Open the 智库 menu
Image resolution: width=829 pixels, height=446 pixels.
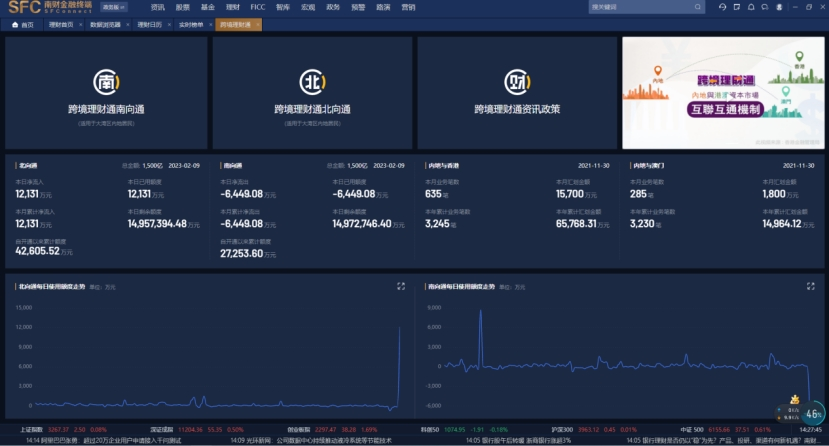(x=283, y=7)
